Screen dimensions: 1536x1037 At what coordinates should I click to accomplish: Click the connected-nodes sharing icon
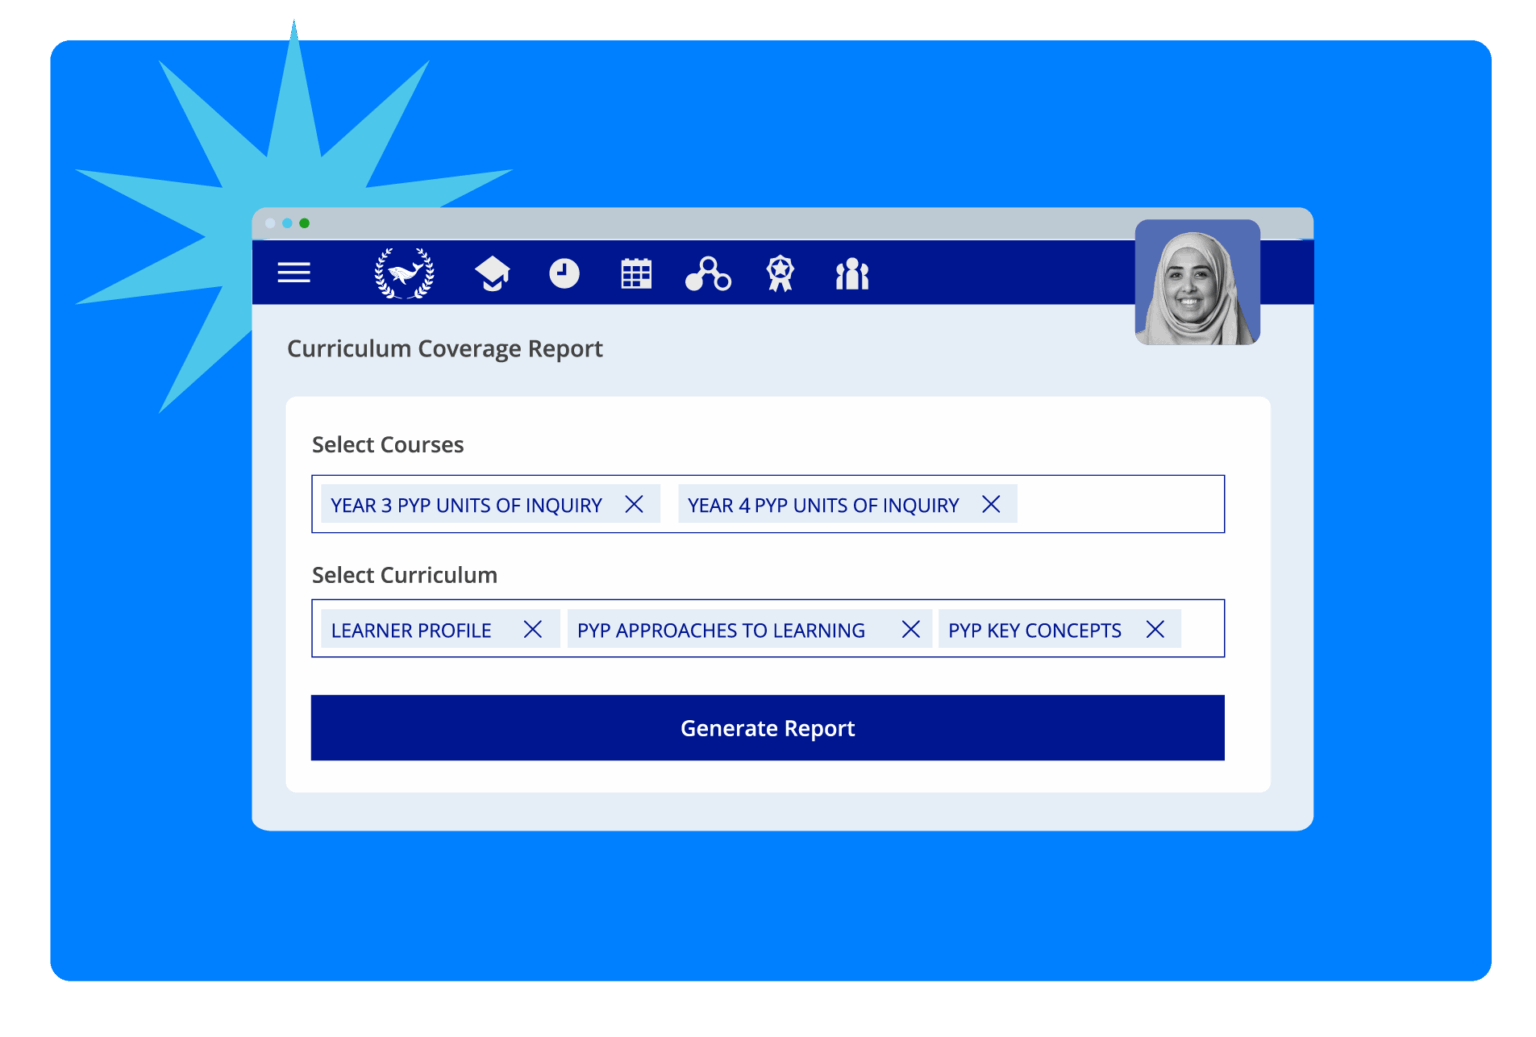(709, 272)
